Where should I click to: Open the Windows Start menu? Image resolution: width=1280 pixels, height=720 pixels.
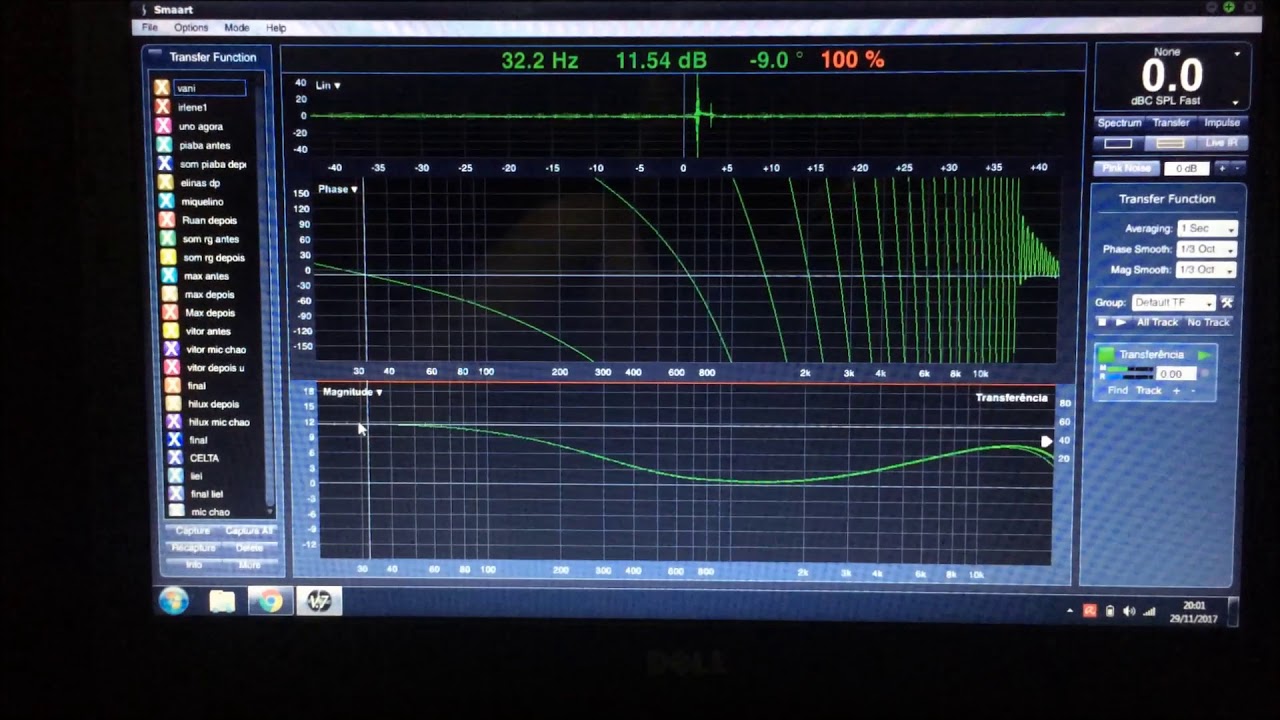tap(174, 601)
